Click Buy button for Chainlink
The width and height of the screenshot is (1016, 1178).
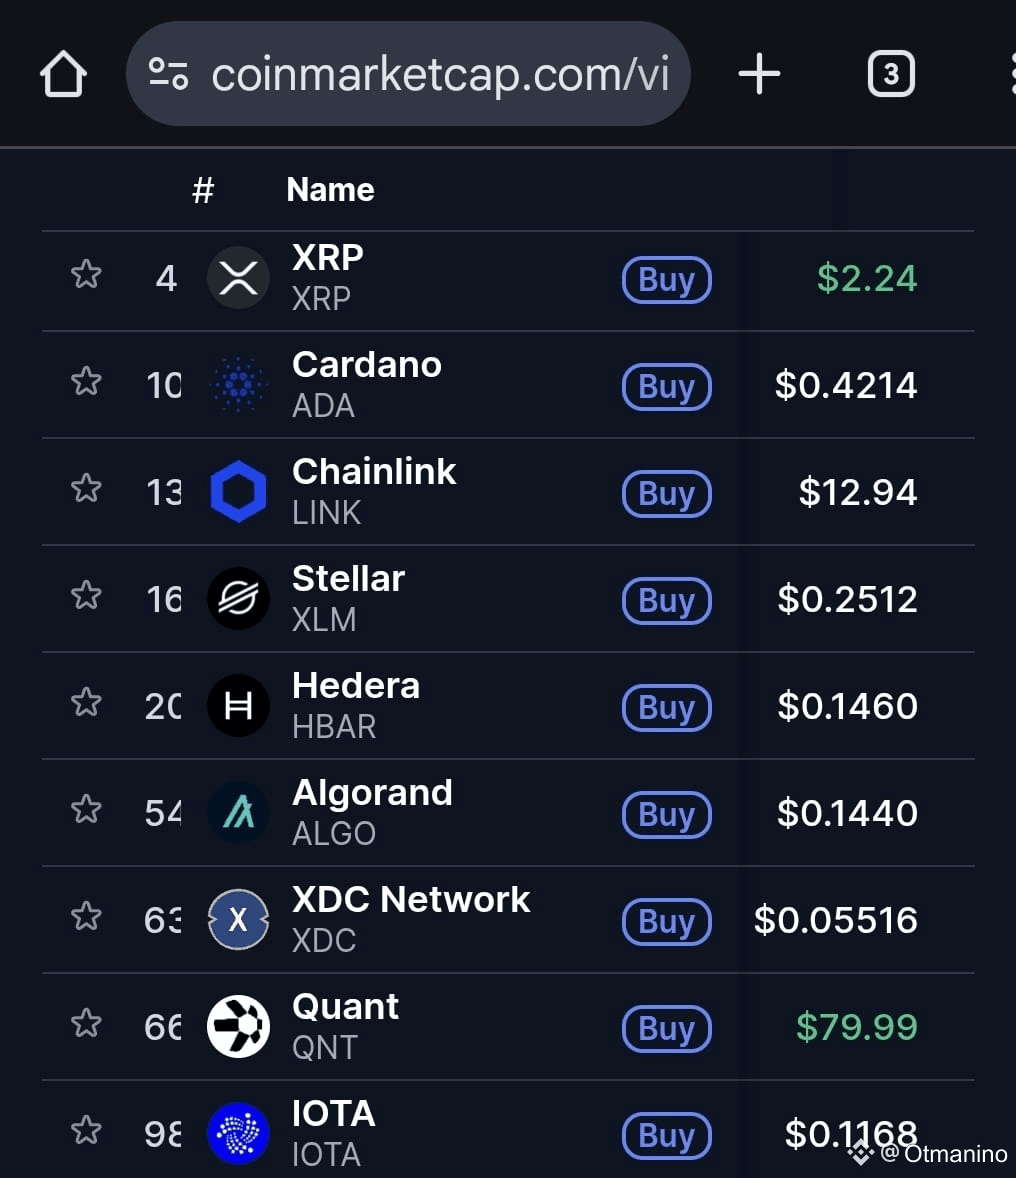click(x=667, y=494)
